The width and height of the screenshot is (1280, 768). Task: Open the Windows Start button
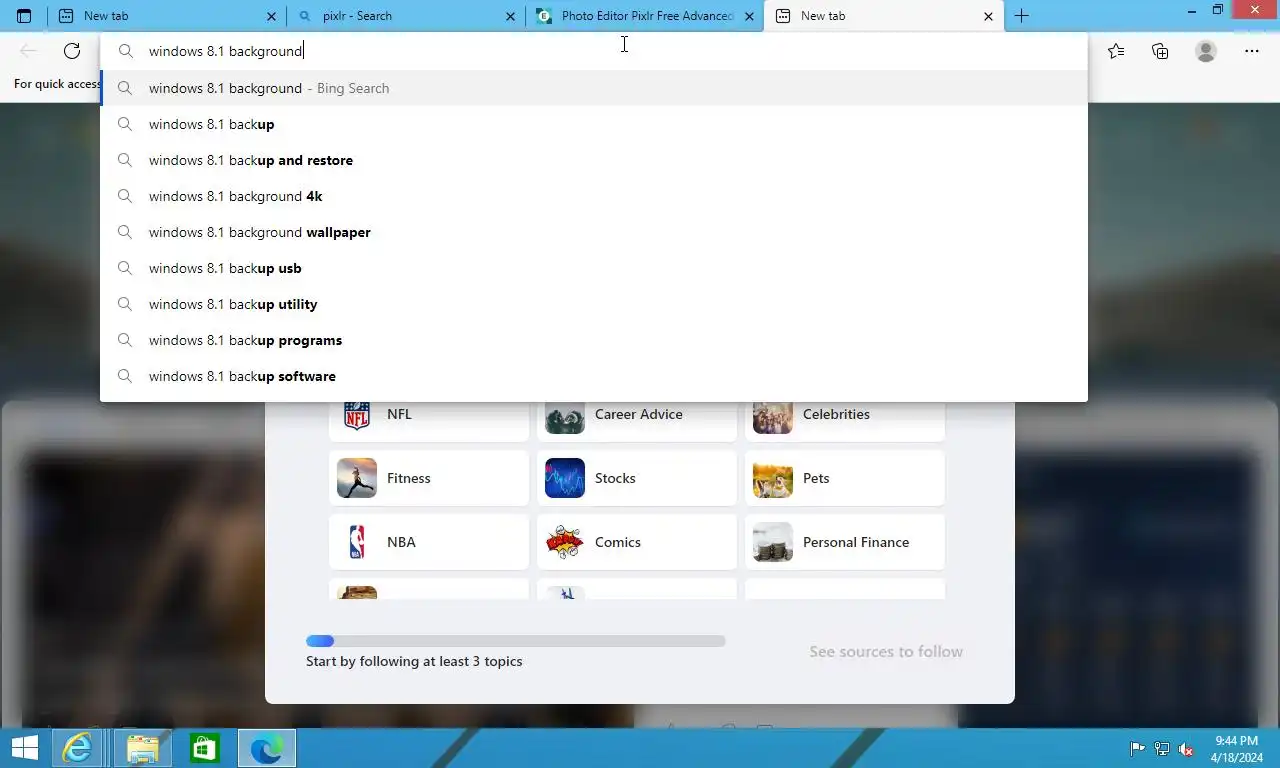tap(24, 748)
